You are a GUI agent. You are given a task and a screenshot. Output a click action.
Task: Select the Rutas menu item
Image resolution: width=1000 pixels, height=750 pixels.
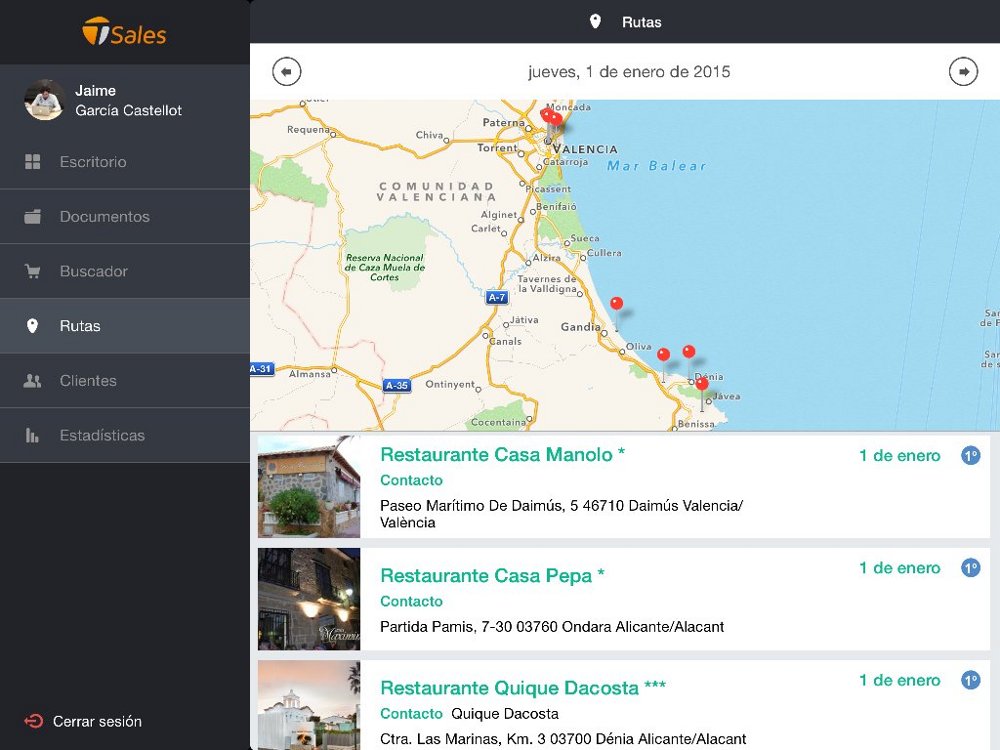[x=125, y=326]
